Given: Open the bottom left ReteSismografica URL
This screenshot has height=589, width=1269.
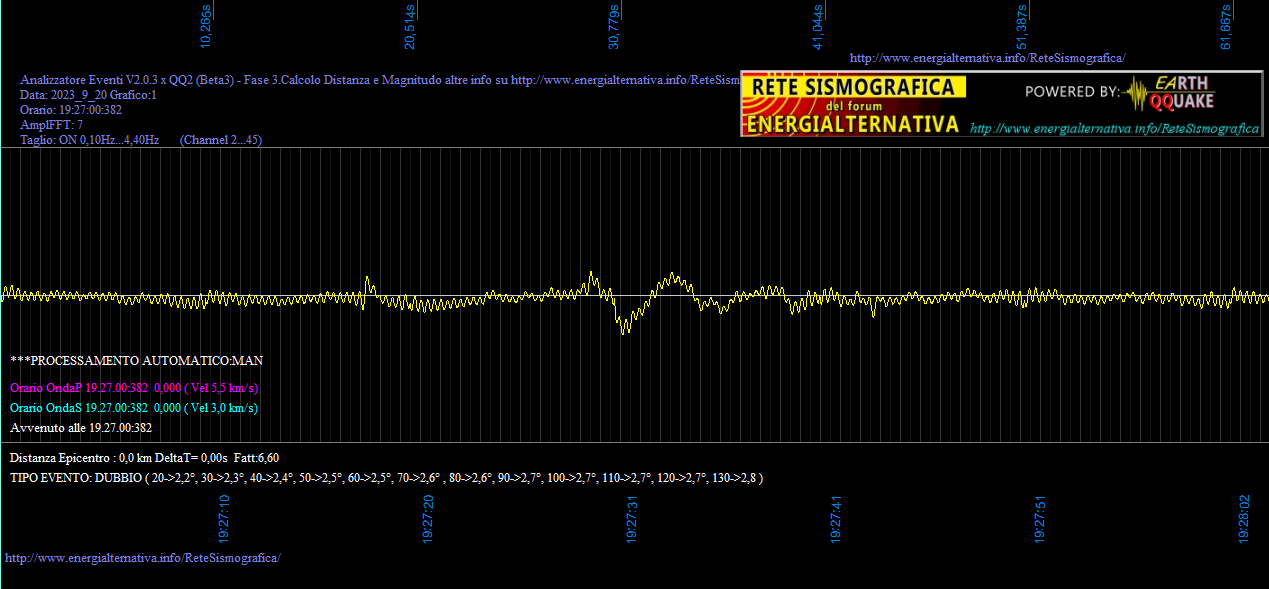Looking at the screenshot, I should 143,557.
